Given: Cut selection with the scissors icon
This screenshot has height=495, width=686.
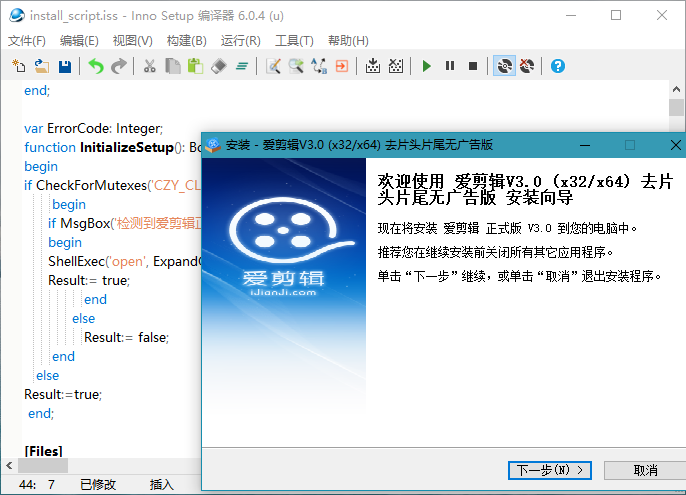Looking at the screenshot, I should pyautogui.click(x=149, y=66).
